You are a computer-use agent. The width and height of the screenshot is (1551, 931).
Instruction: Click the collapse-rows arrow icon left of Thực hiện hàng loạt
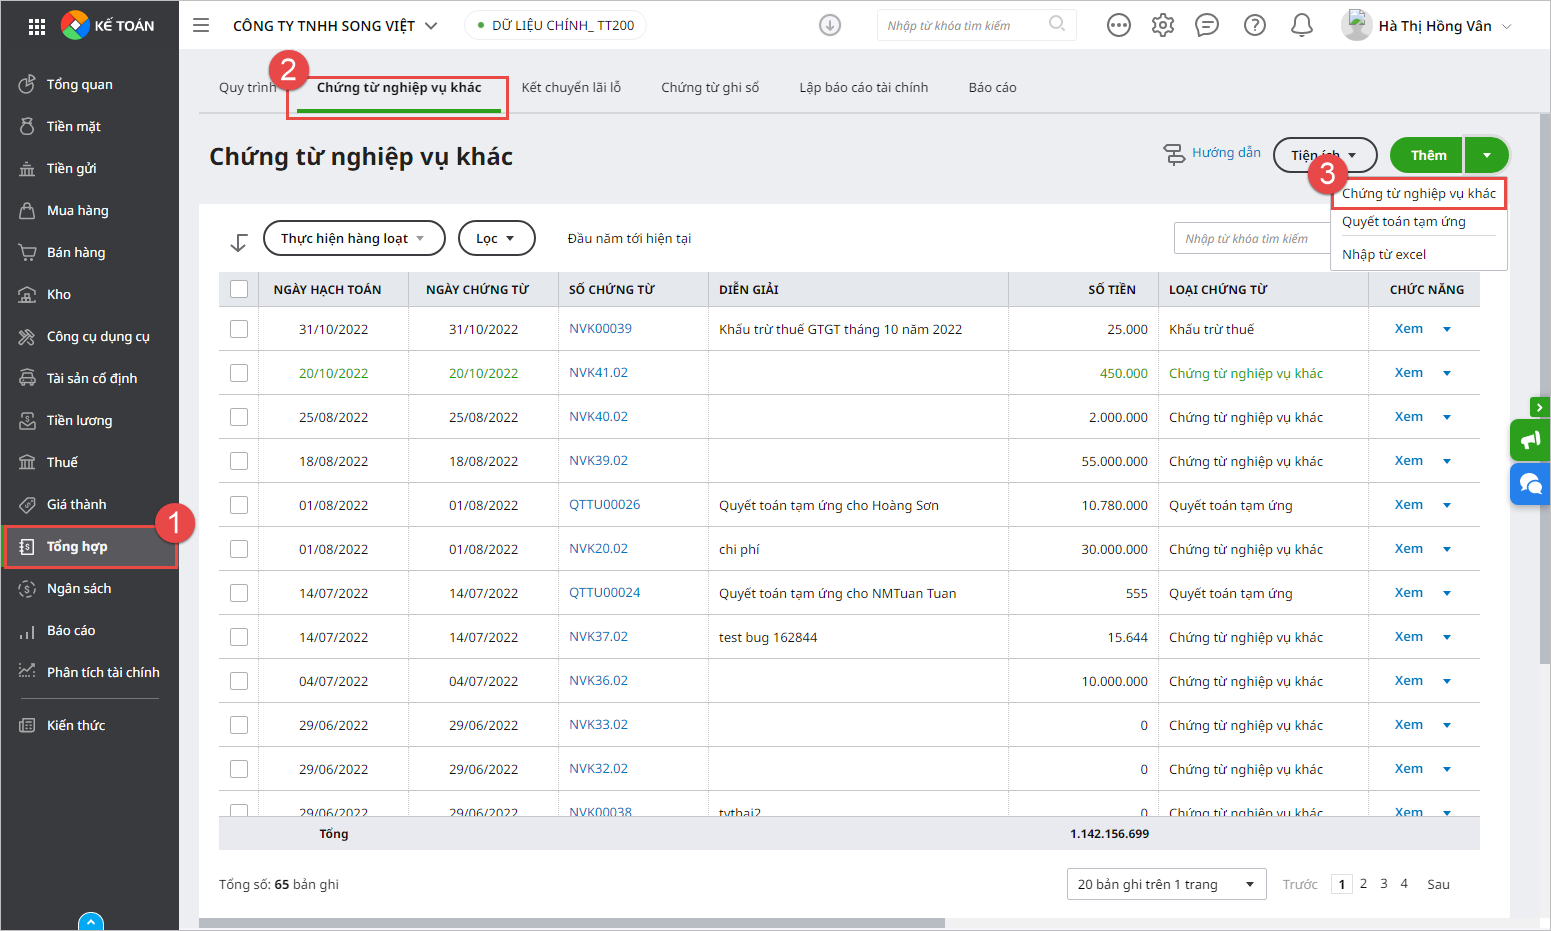coord(238,241)
